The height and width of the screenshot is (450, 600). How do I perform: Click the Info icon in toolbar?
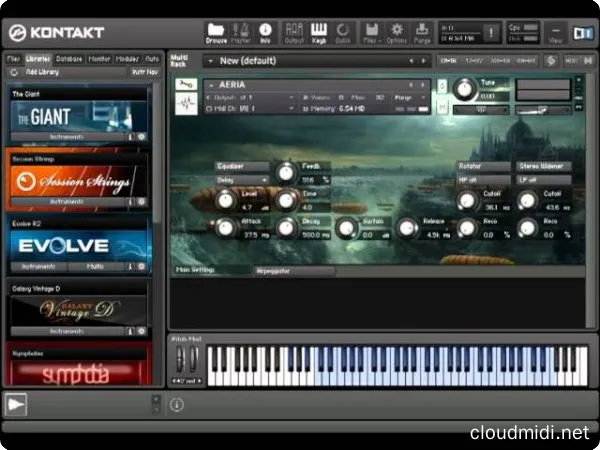(x=265, y=31)
